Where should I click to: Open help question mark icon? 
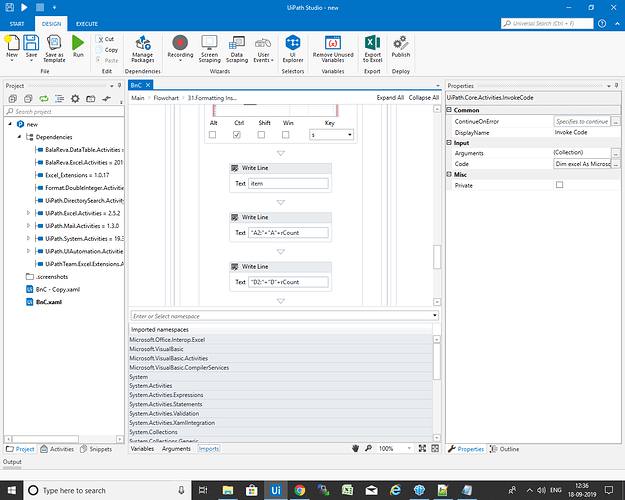602,24
